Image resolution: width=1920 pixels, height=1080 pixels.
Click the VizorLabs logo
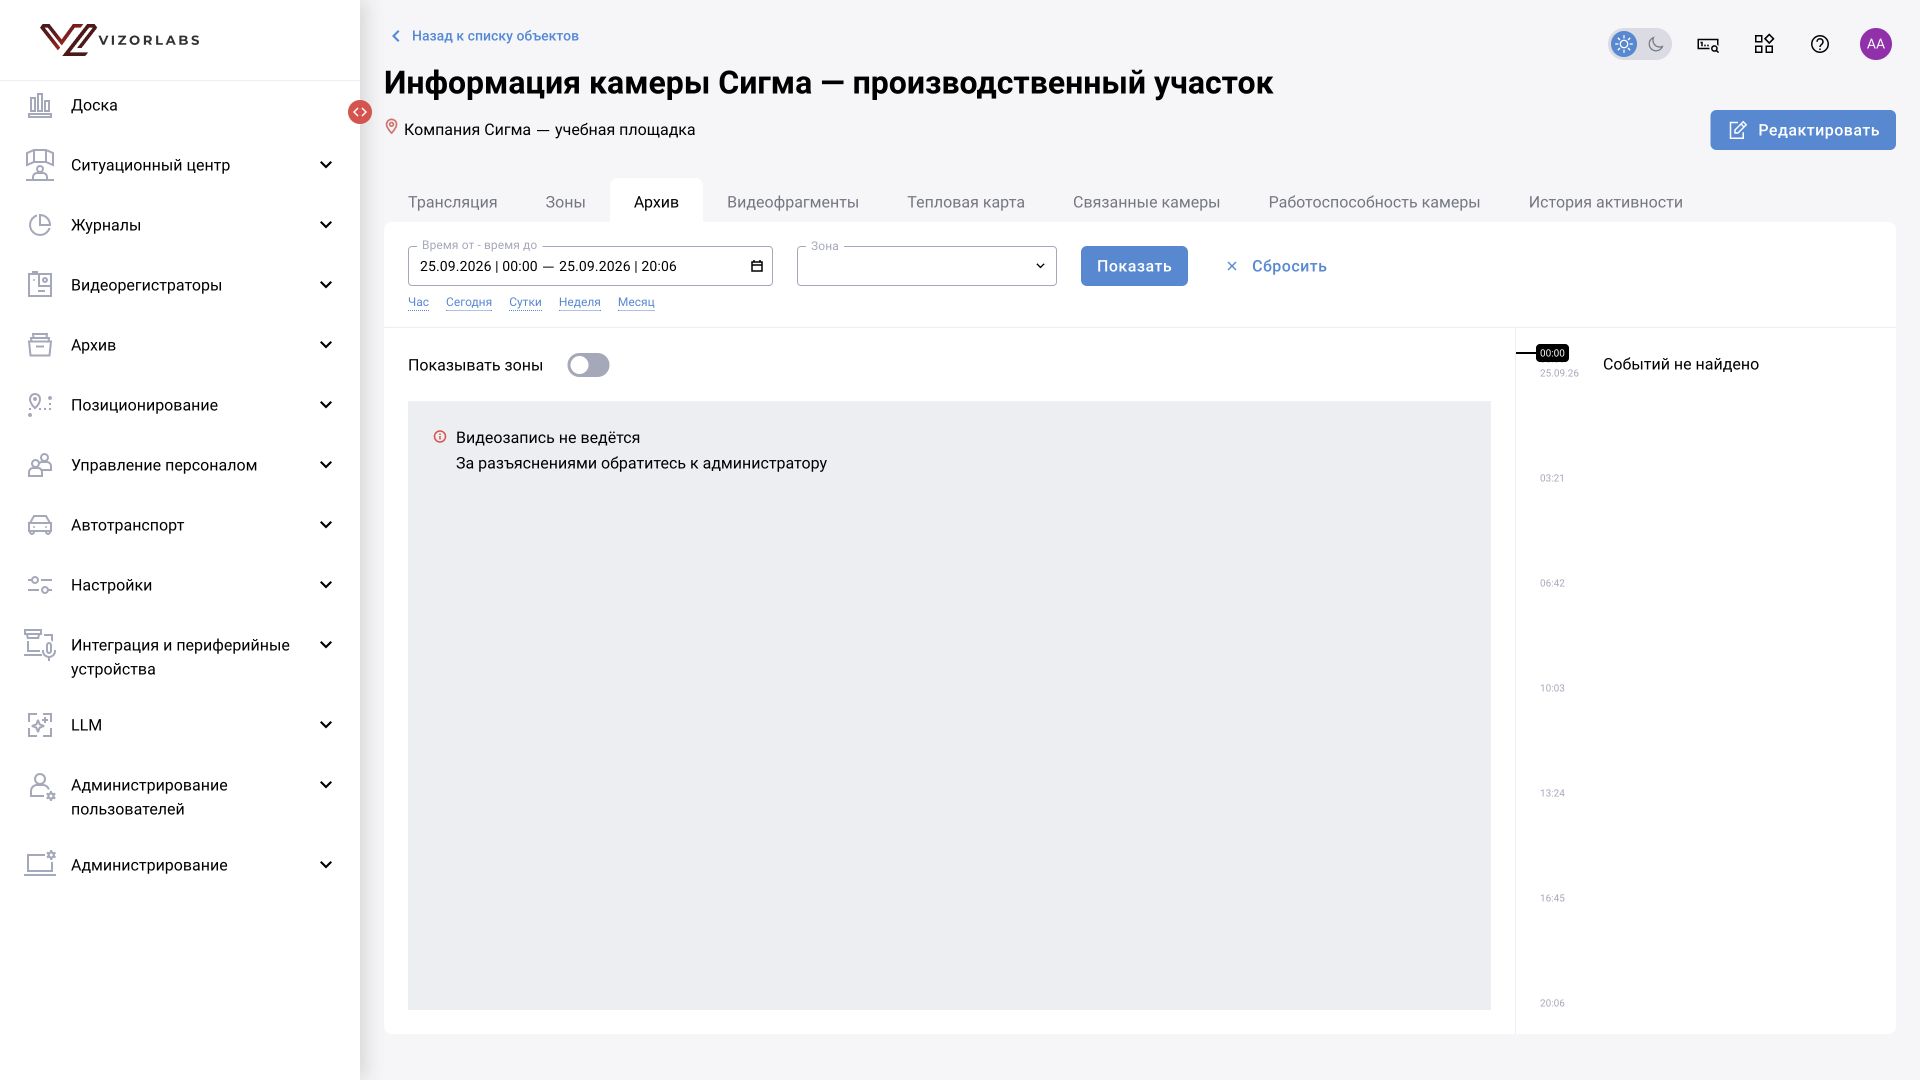120,40
